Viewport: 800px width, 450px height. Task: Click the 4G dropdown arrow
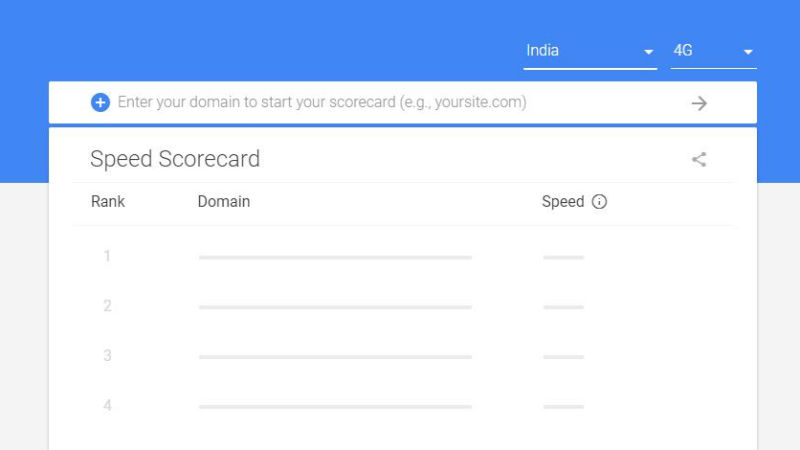click(748, 52)
